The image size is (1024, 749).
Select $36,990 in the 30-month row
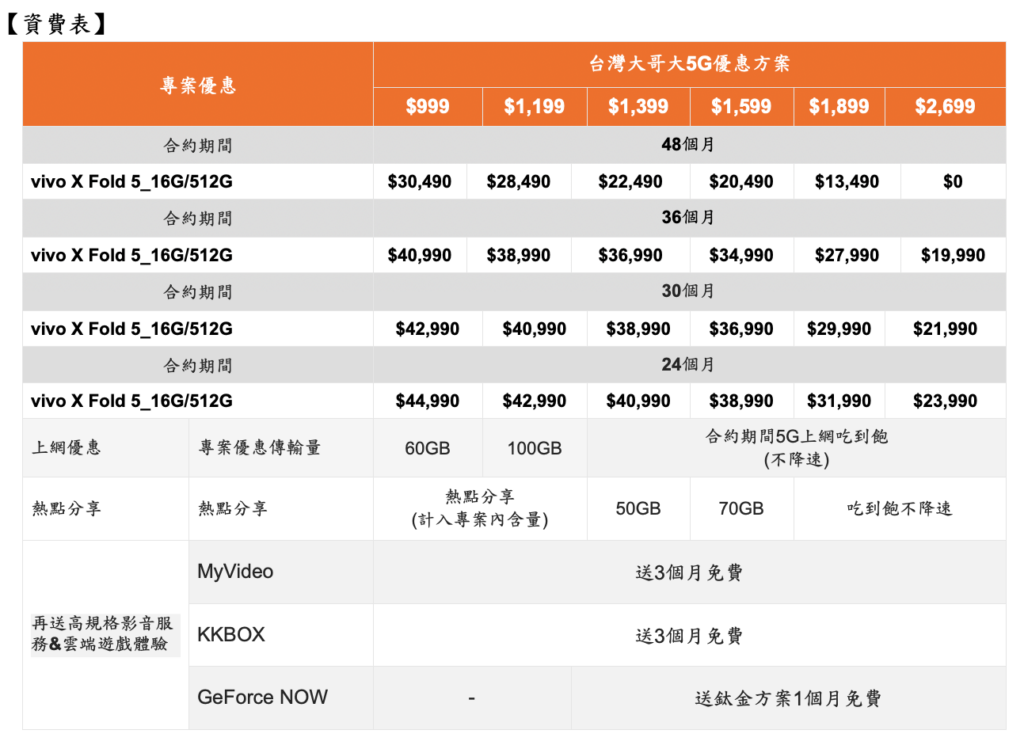point(741,328)
